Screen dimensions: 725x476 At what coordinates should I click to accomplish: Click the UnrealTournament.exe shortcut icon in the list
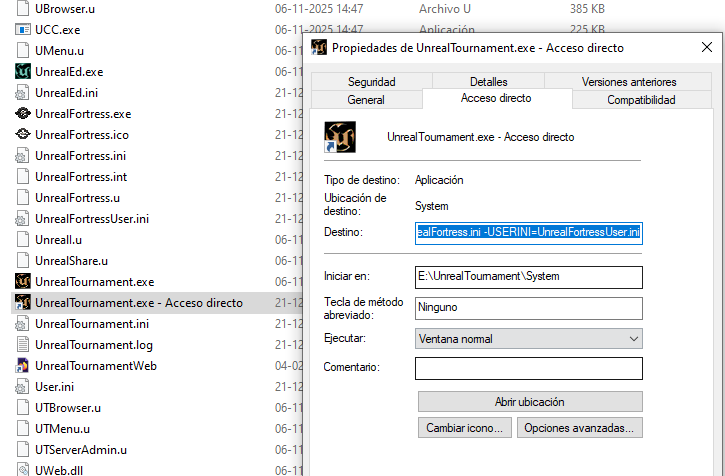[x=23, y=303]
